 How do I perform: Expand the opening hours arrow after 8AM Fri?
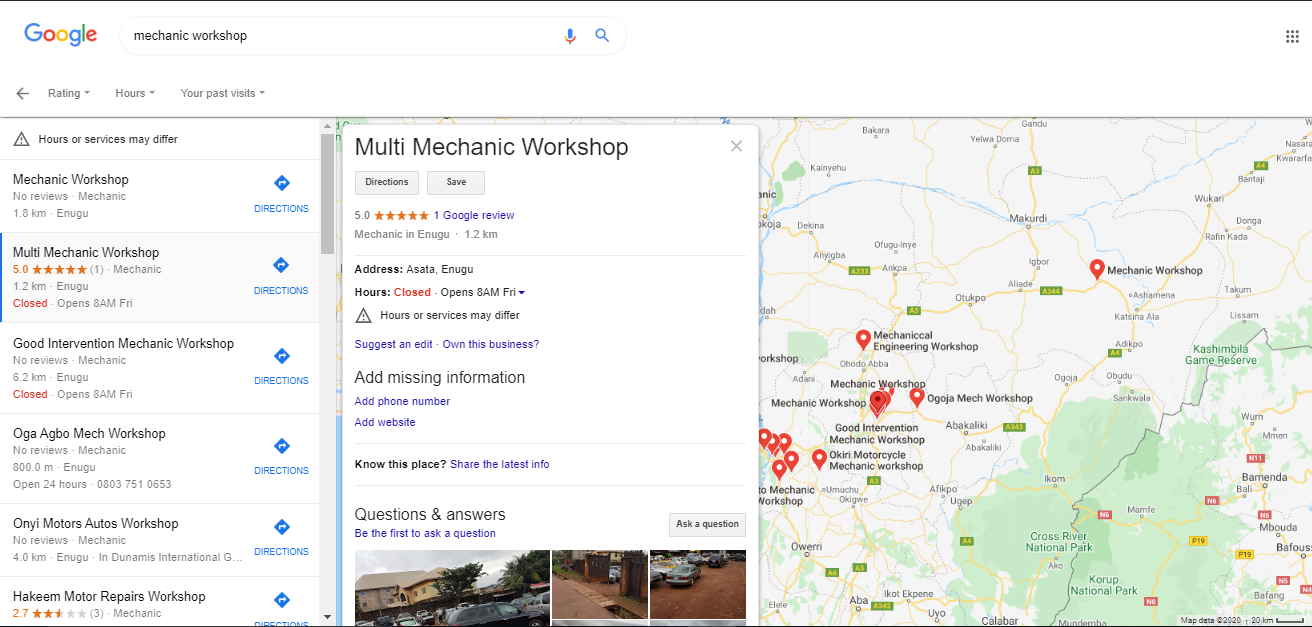tap(522, 293)
